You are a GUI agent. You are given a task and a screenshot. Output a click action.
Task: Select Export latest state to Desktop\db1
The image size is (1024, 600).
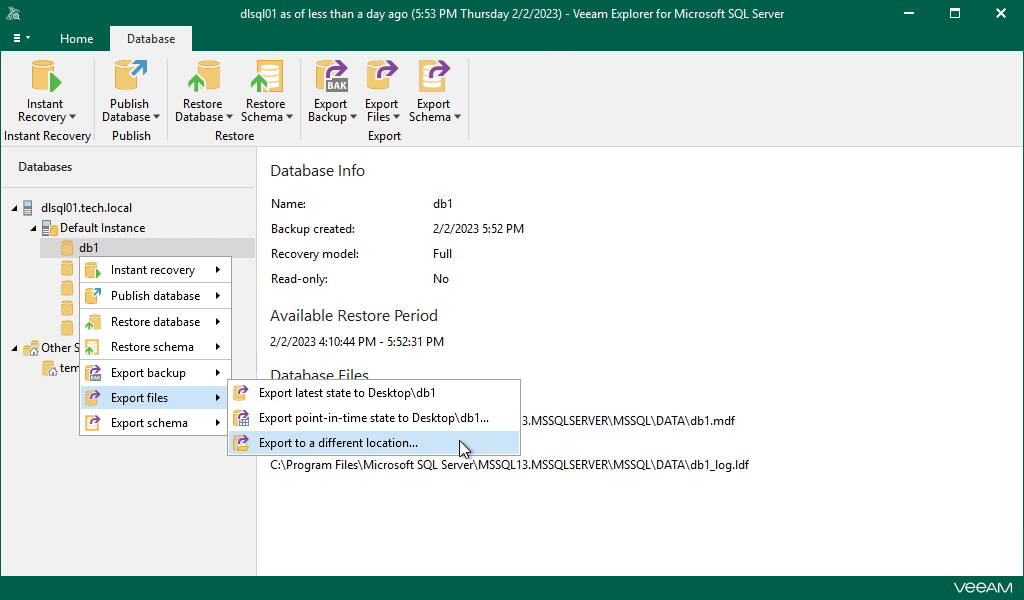point(374,392)
